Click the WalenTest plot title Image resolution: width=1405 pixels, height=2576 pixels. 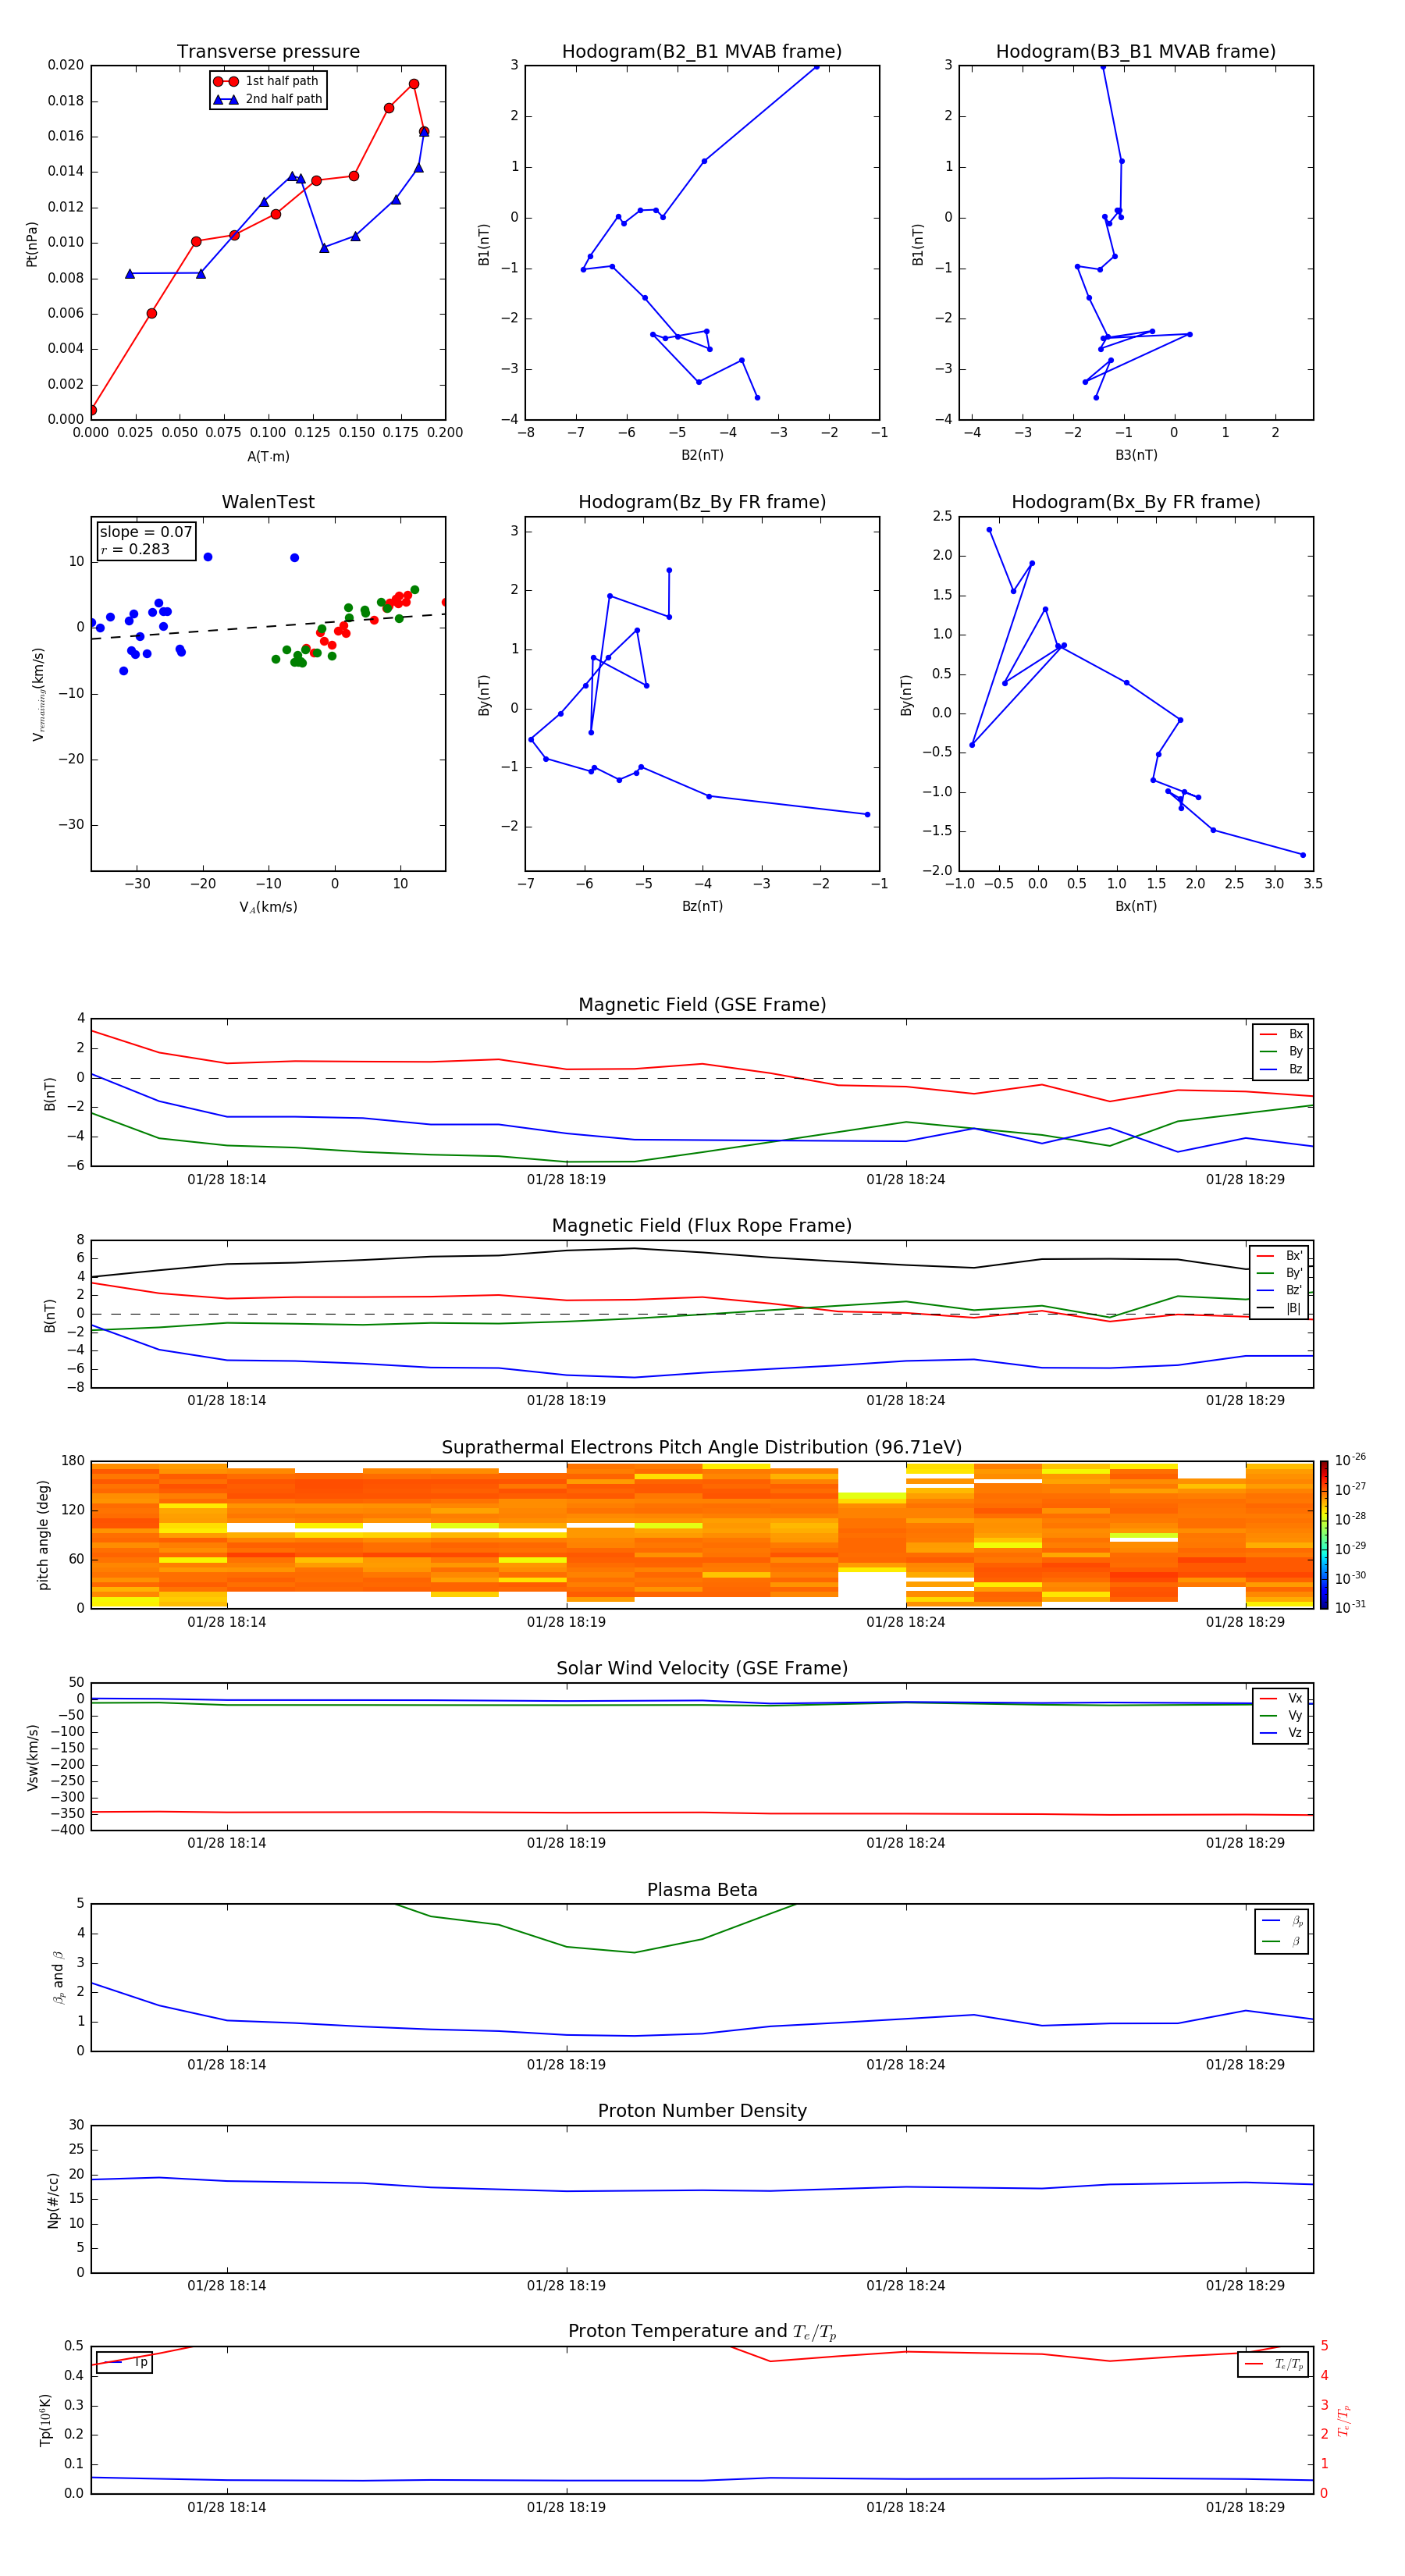pyautogui.click(x=268, y=502)
